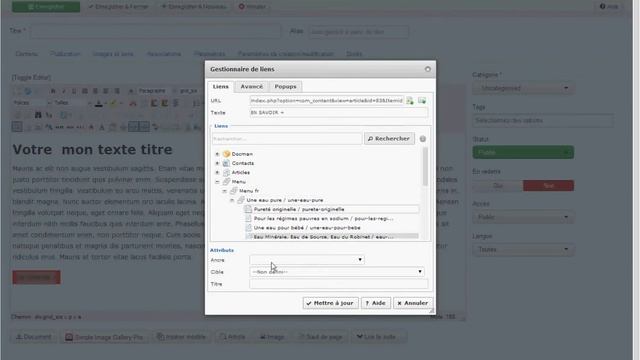Screen dimensions: 640x360
Task: Open the Accès dropdown
Action: pyautogui.click(x=523, y=217)
